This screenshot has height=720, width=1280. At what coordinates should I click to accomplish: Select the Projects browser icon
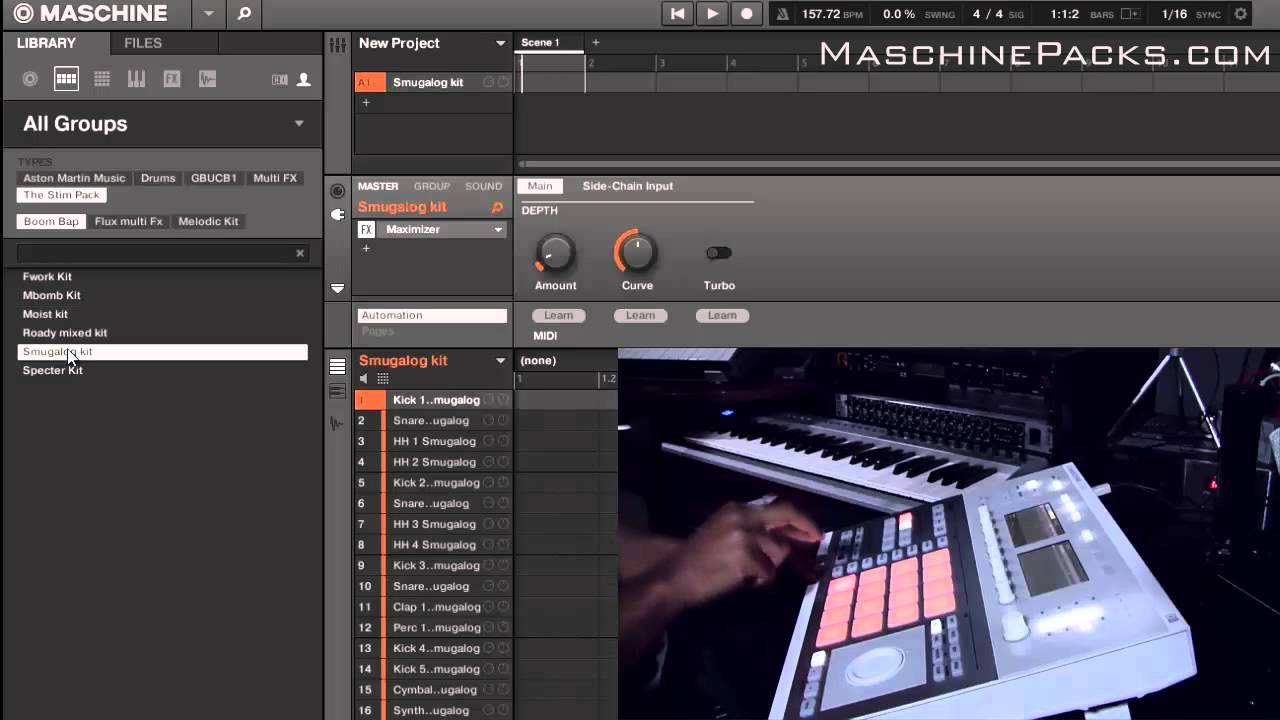coord(30,79)
